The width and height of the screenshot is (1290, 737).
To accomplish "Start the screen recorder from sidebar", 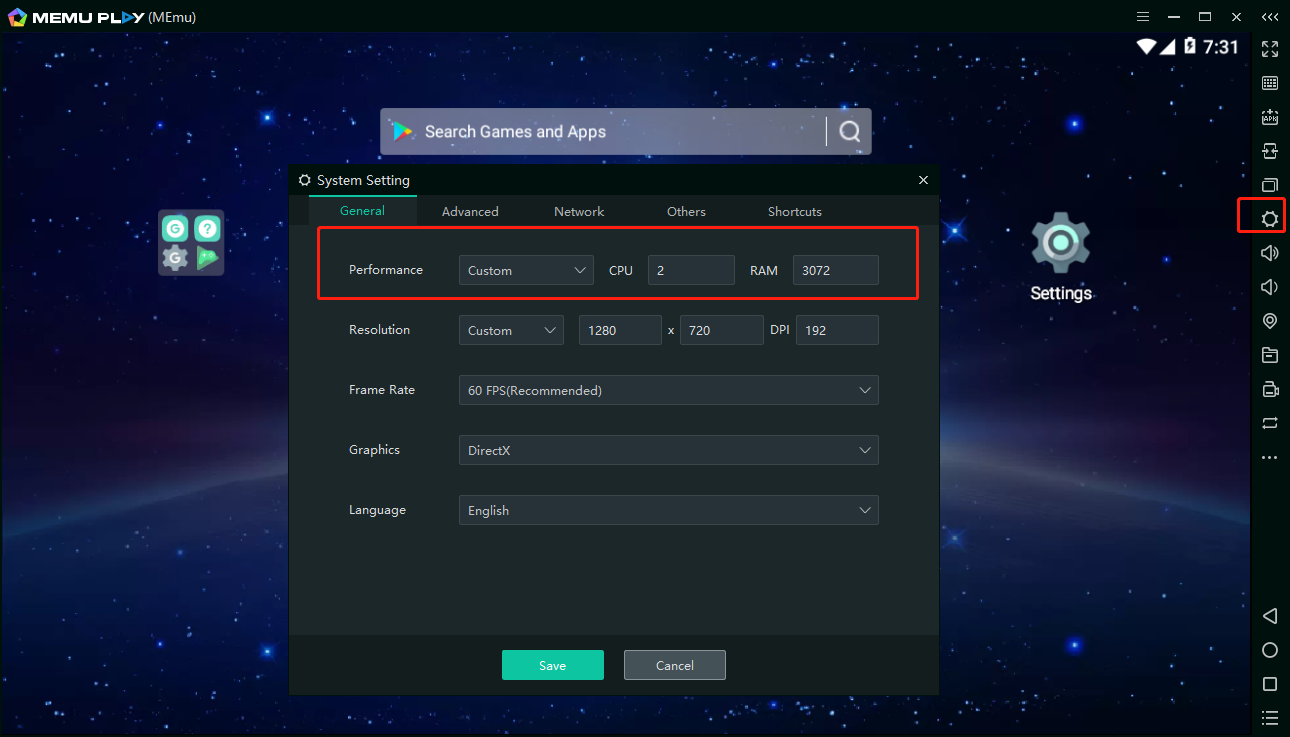I will [1270, 389].
